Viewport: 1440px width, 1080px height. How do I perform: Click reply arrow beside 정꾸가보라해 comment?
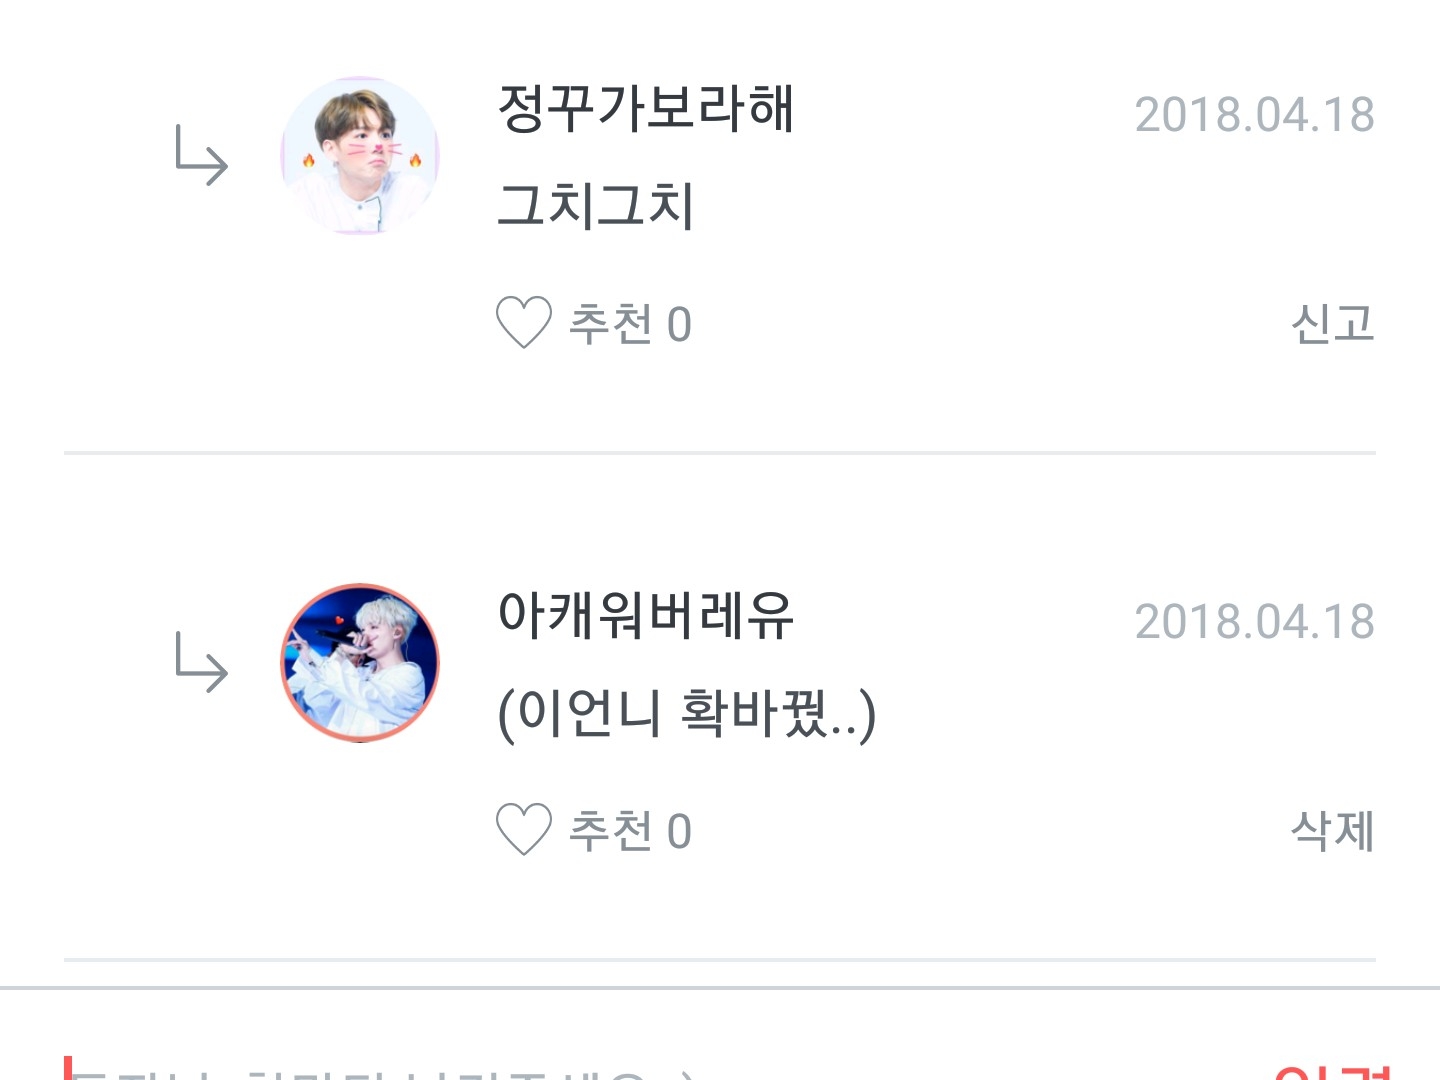202,156
